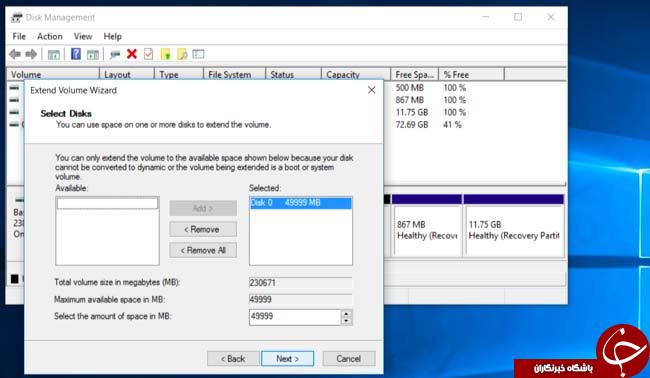Sort by the % Free column header

(472, 75)
